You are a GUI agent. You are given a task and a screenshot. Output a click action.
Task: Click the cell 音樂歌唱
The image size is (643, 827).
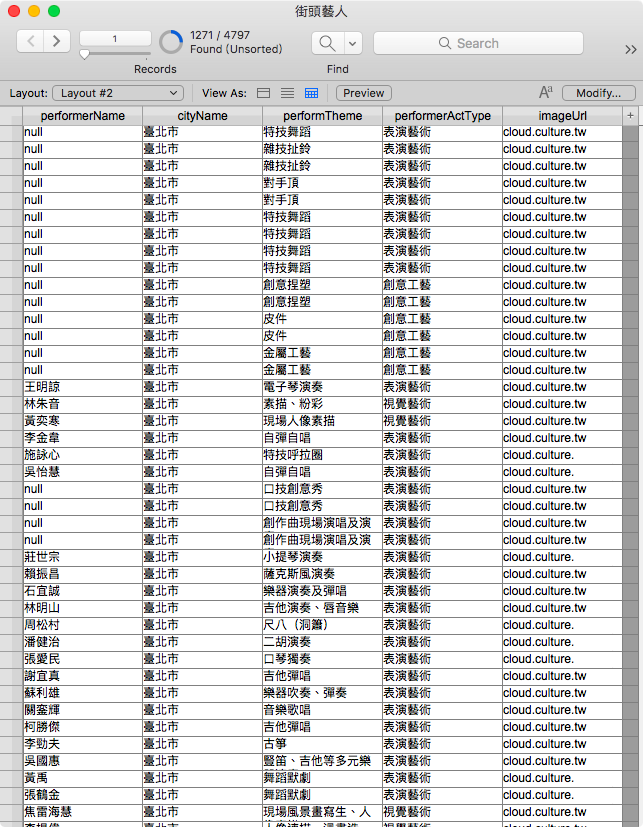point(322,710)
